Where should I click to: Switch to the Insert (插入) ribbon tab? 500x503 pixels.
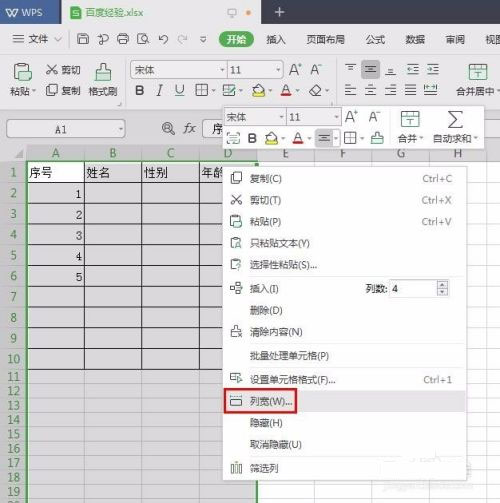point(276,40)
